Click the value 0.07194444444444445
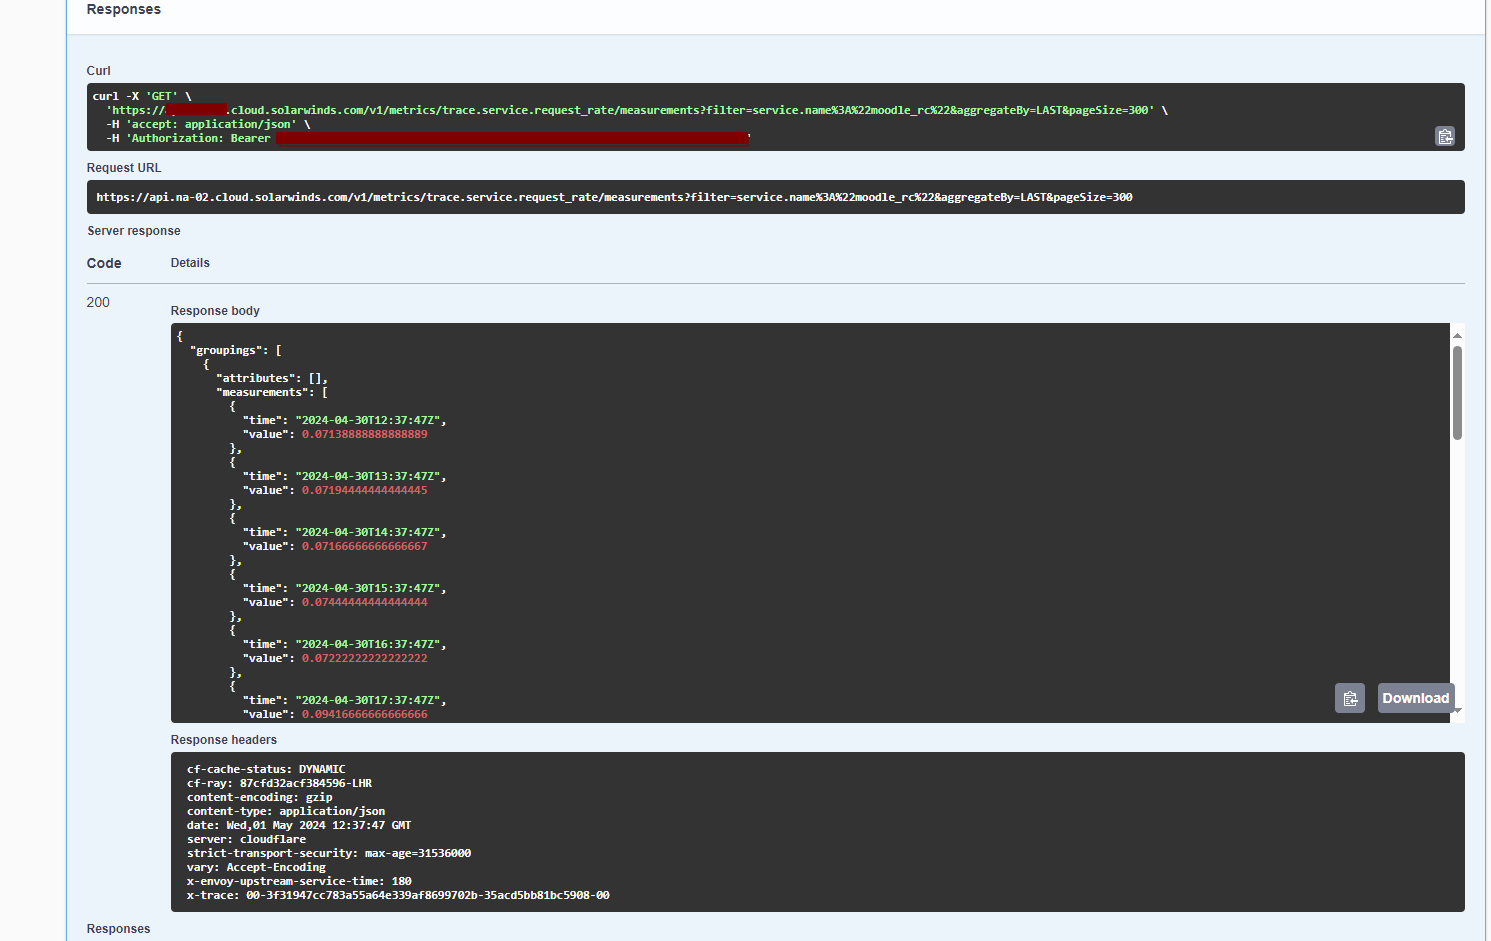This screenshot has width=1491, height=941. 365,490
